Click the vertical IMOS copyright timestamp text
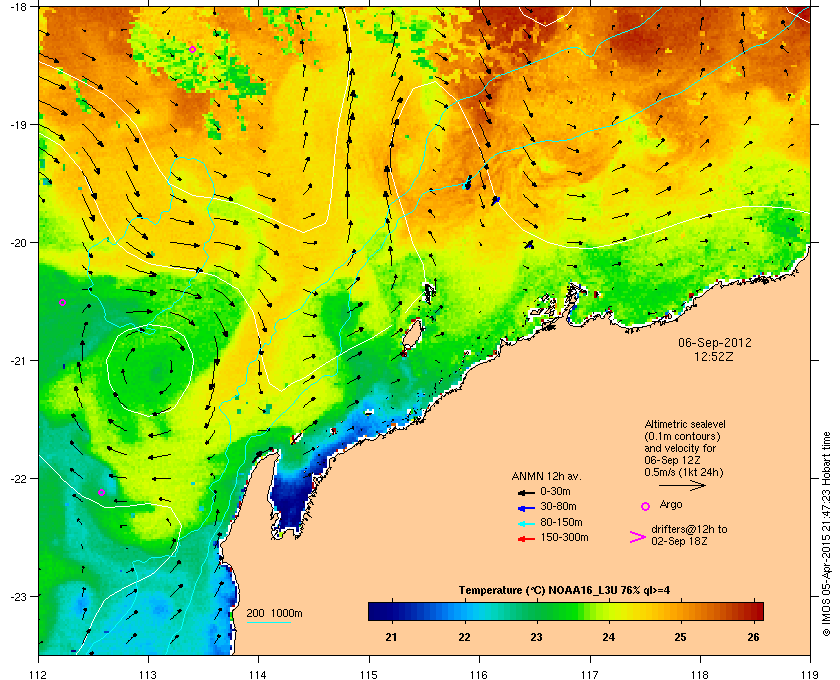This screenshot has width=840, height=680. [826, 534]
